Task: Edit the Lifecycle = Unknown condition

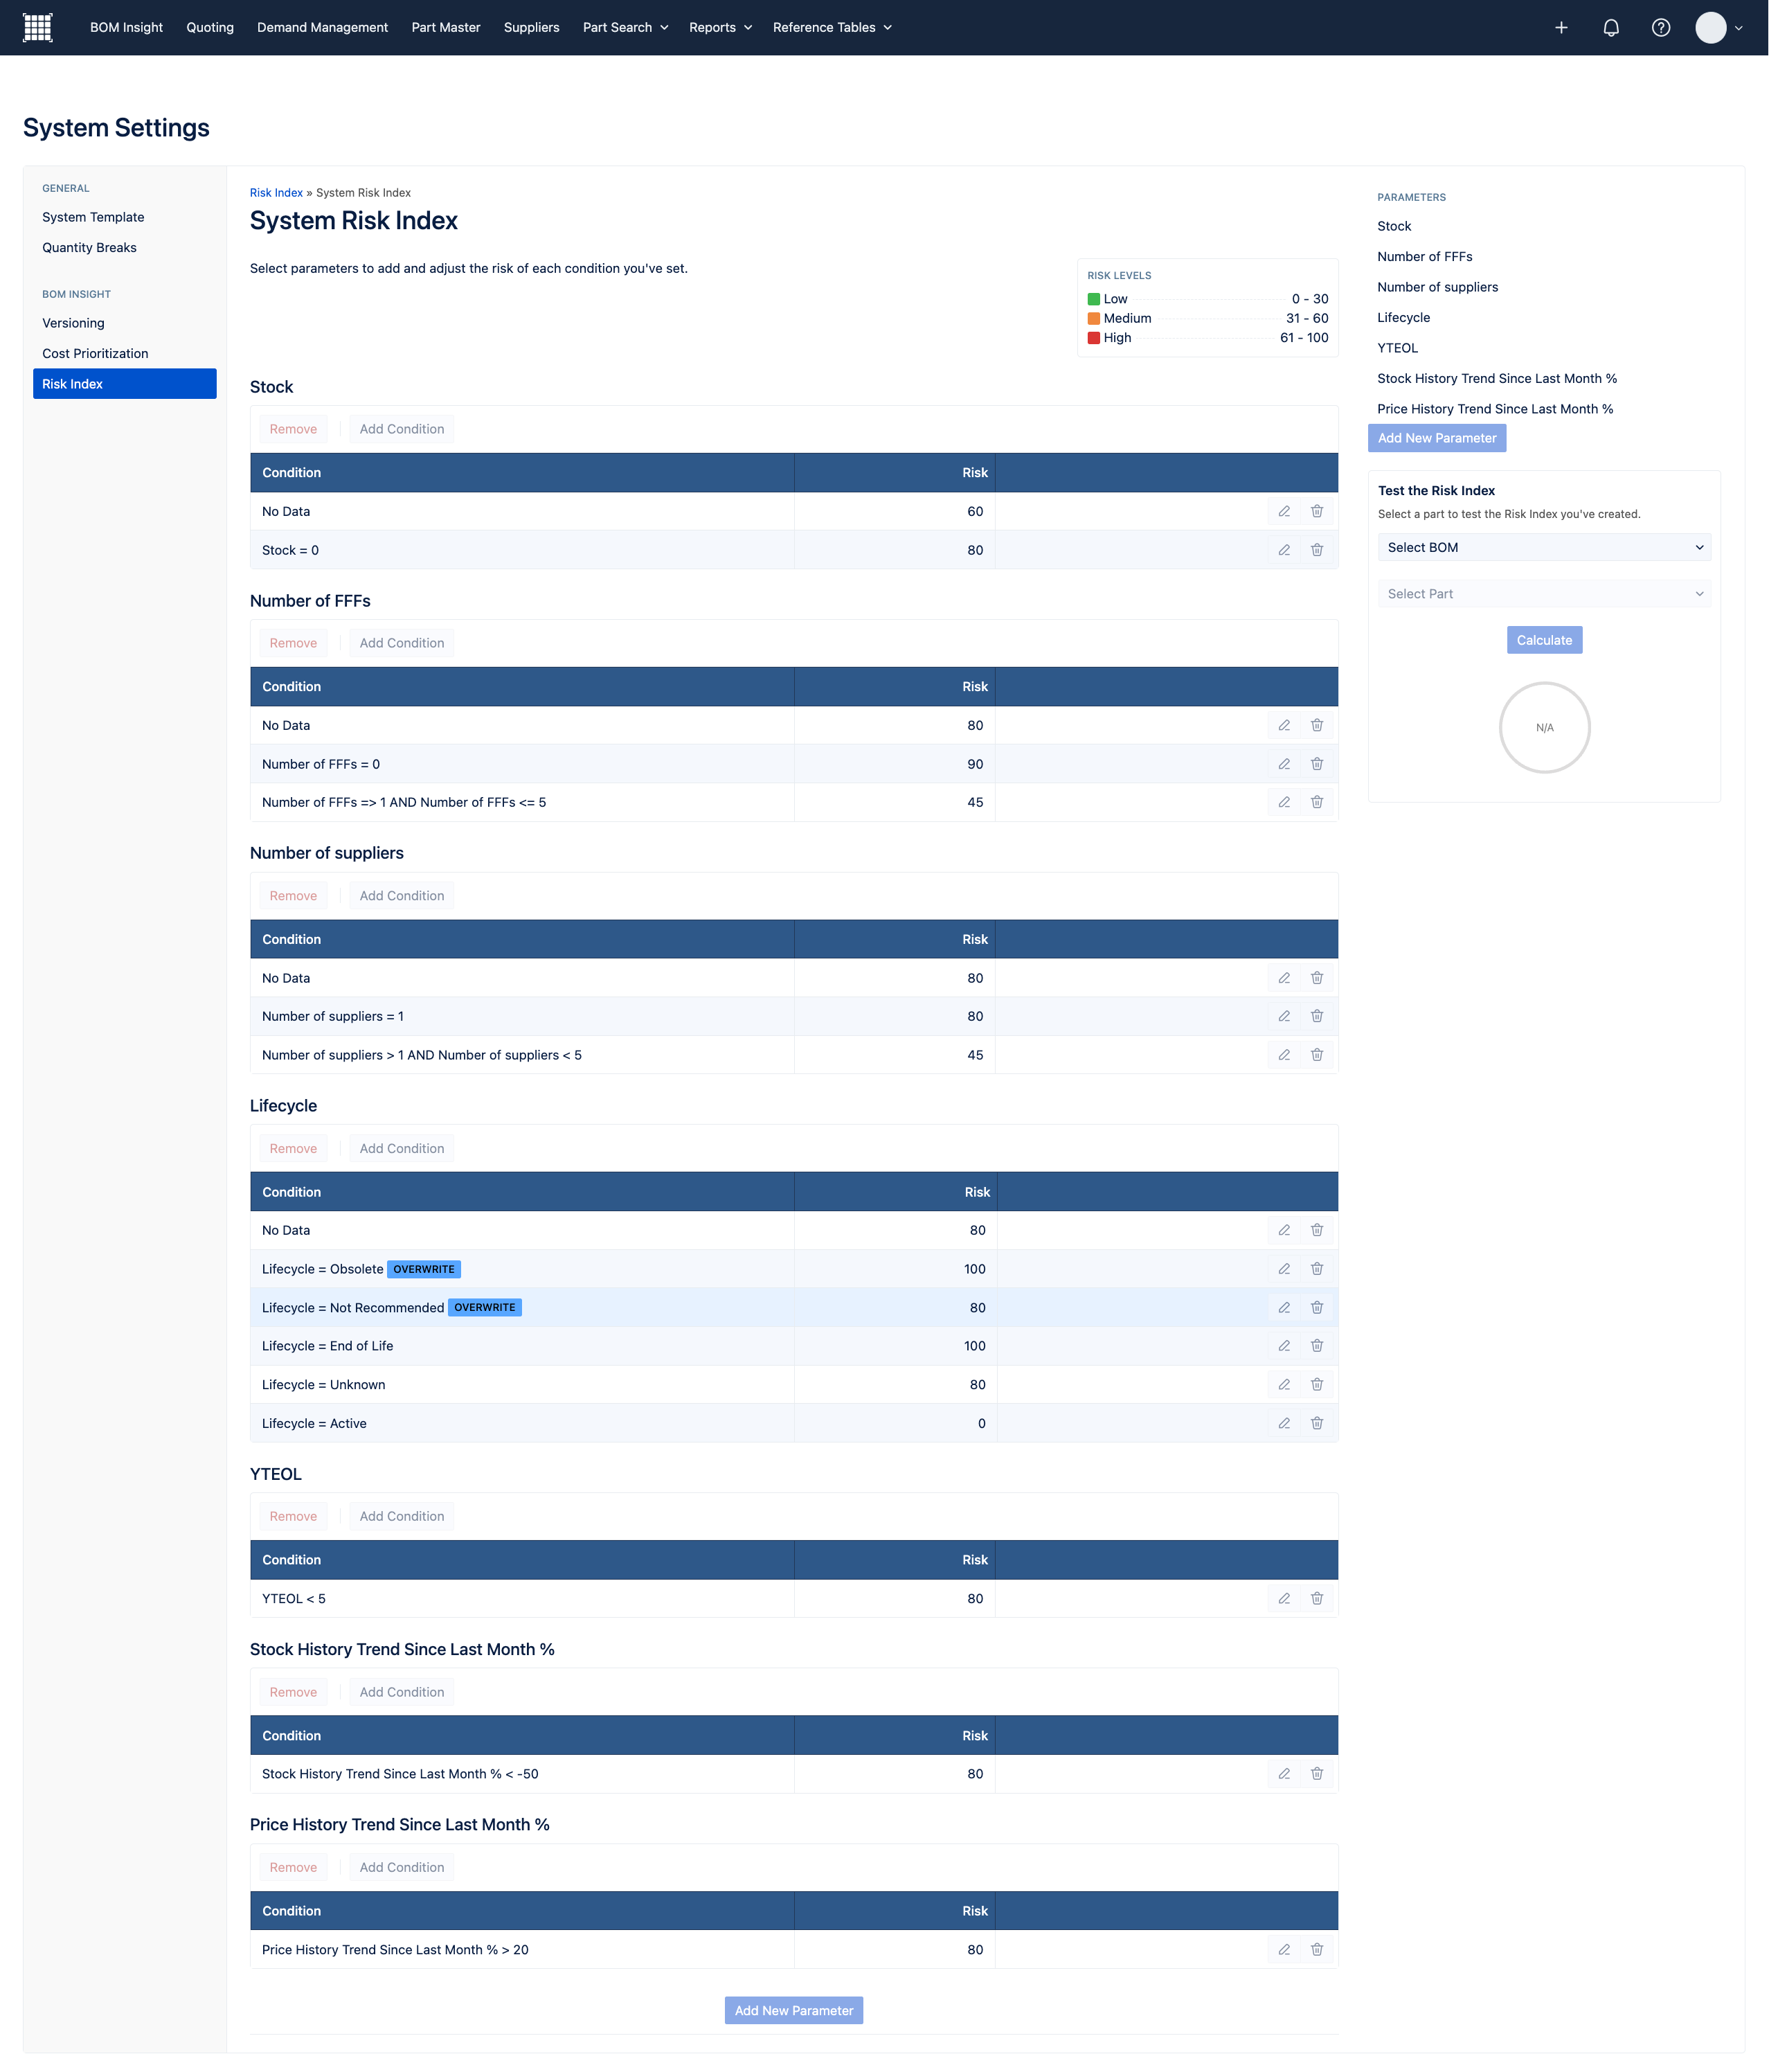Action: point(1284,1385)
